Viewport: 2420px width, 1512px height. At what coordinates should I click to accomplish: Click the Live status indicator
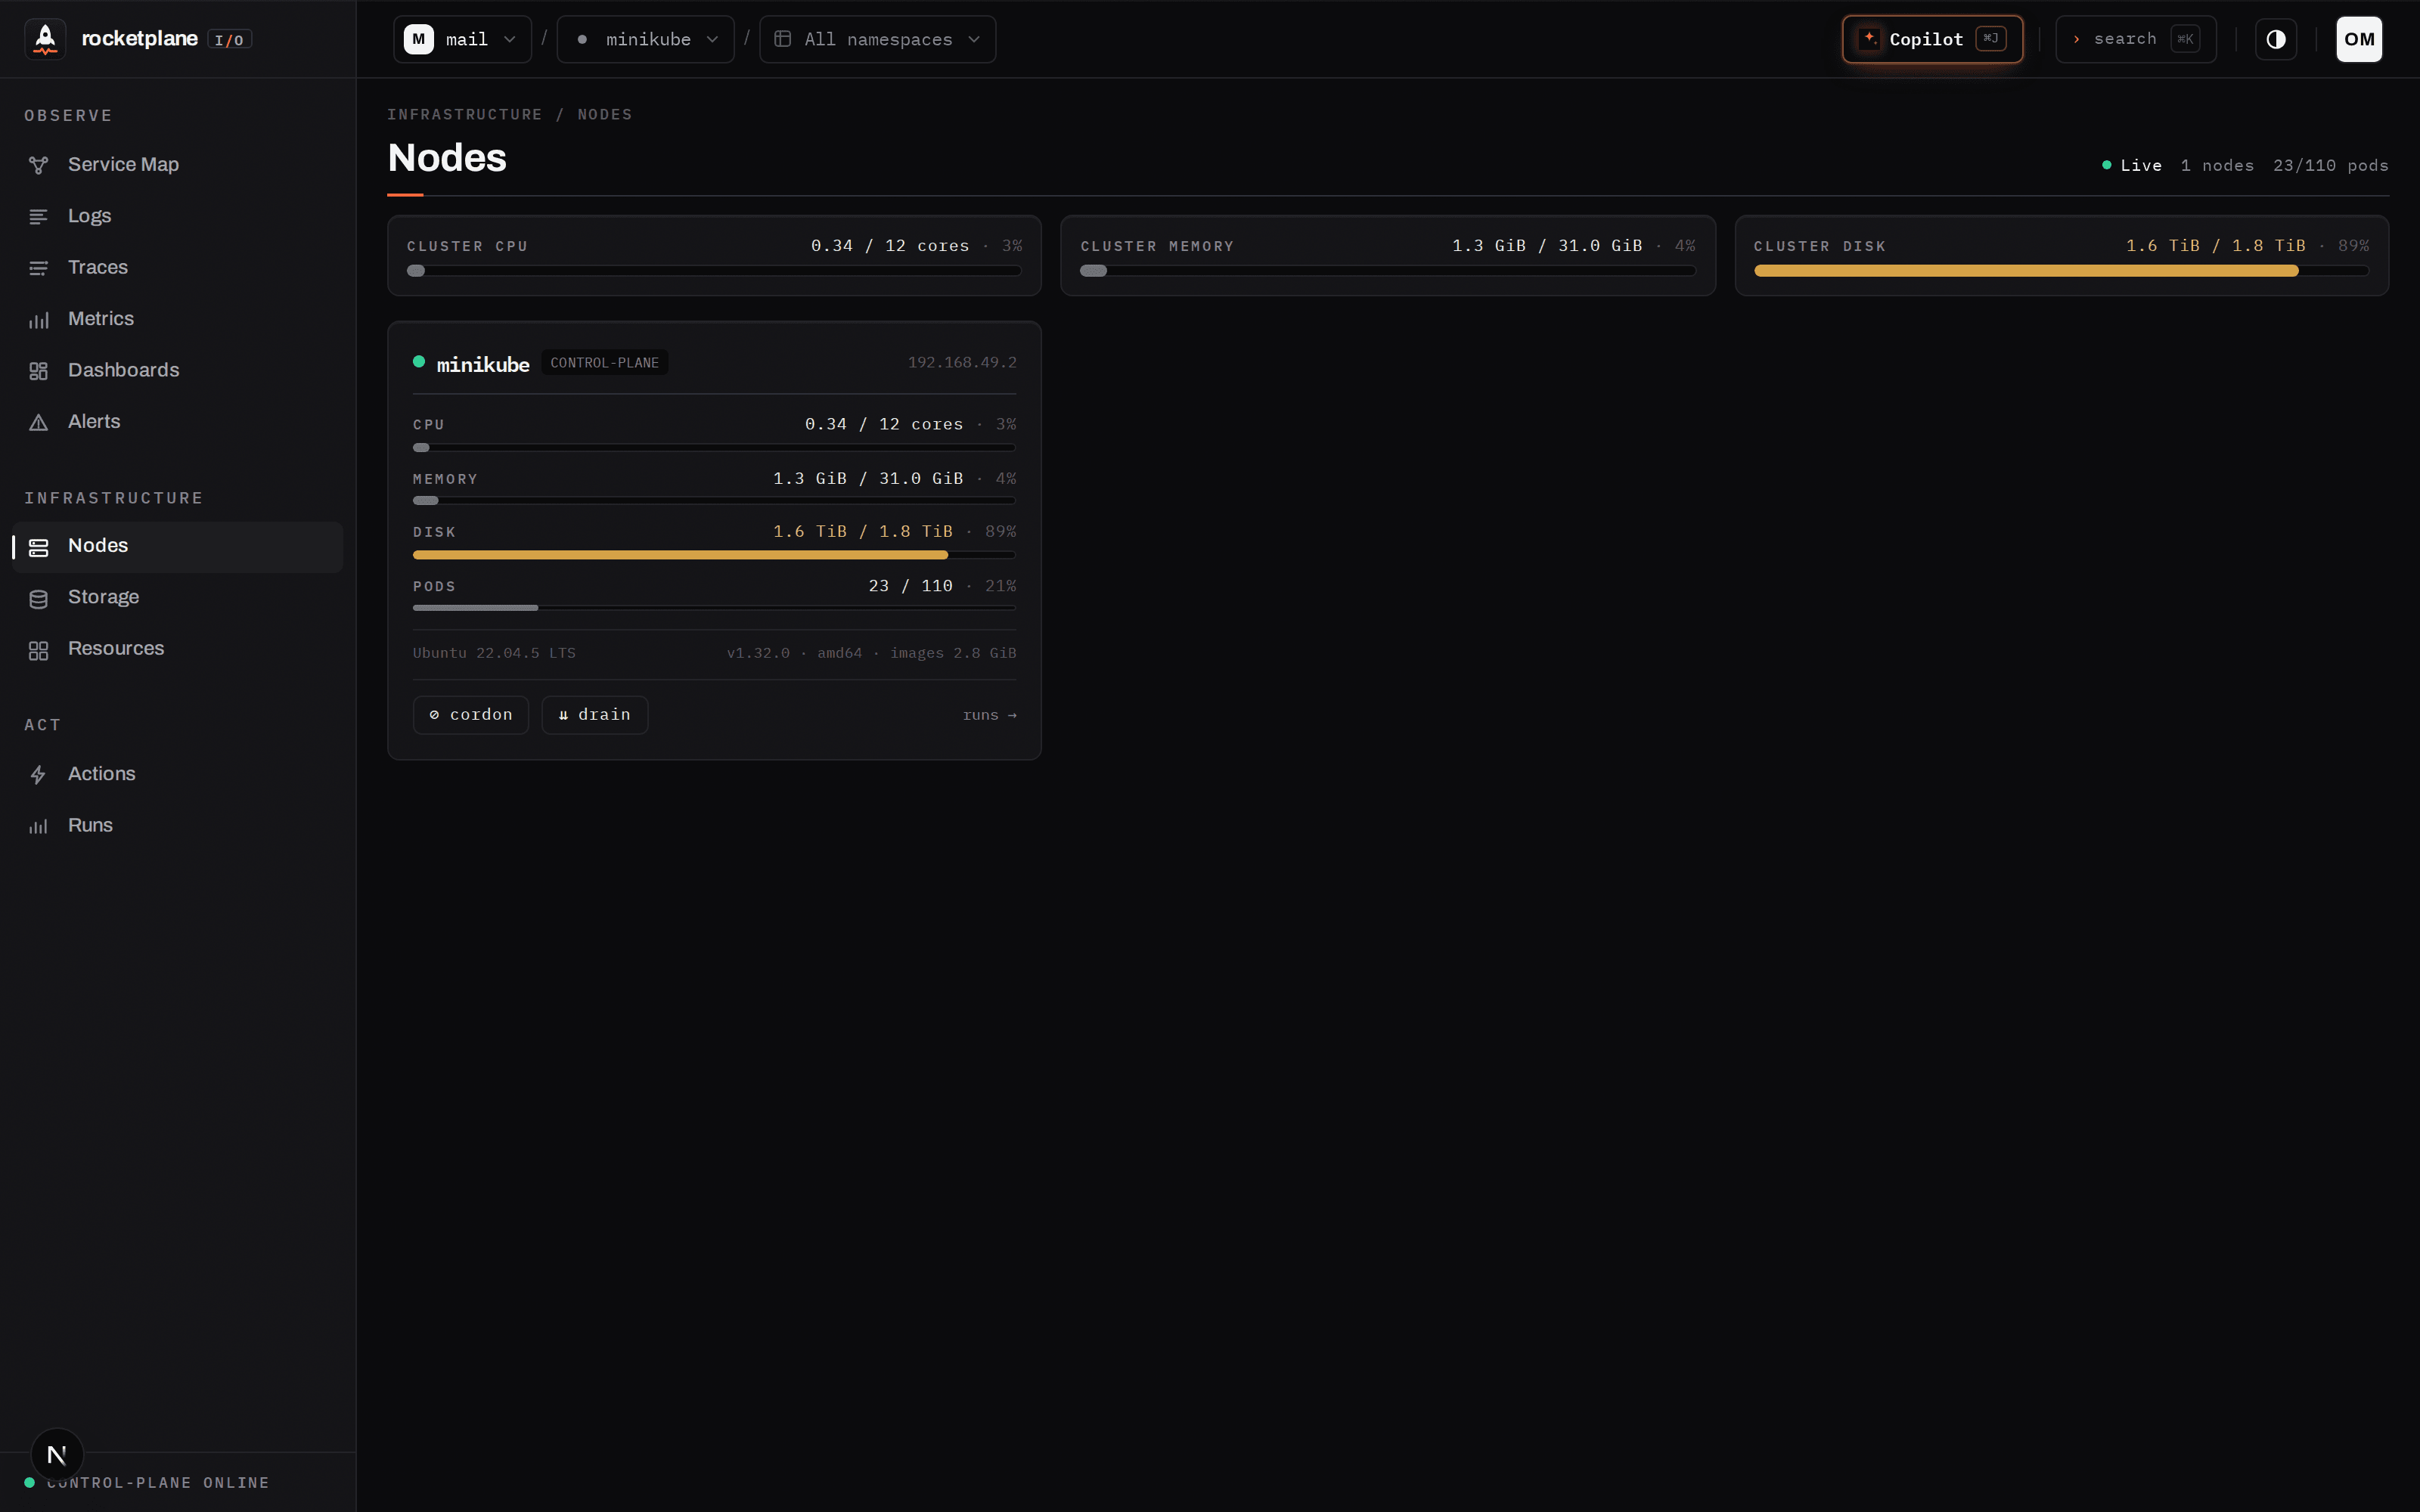2132,166
